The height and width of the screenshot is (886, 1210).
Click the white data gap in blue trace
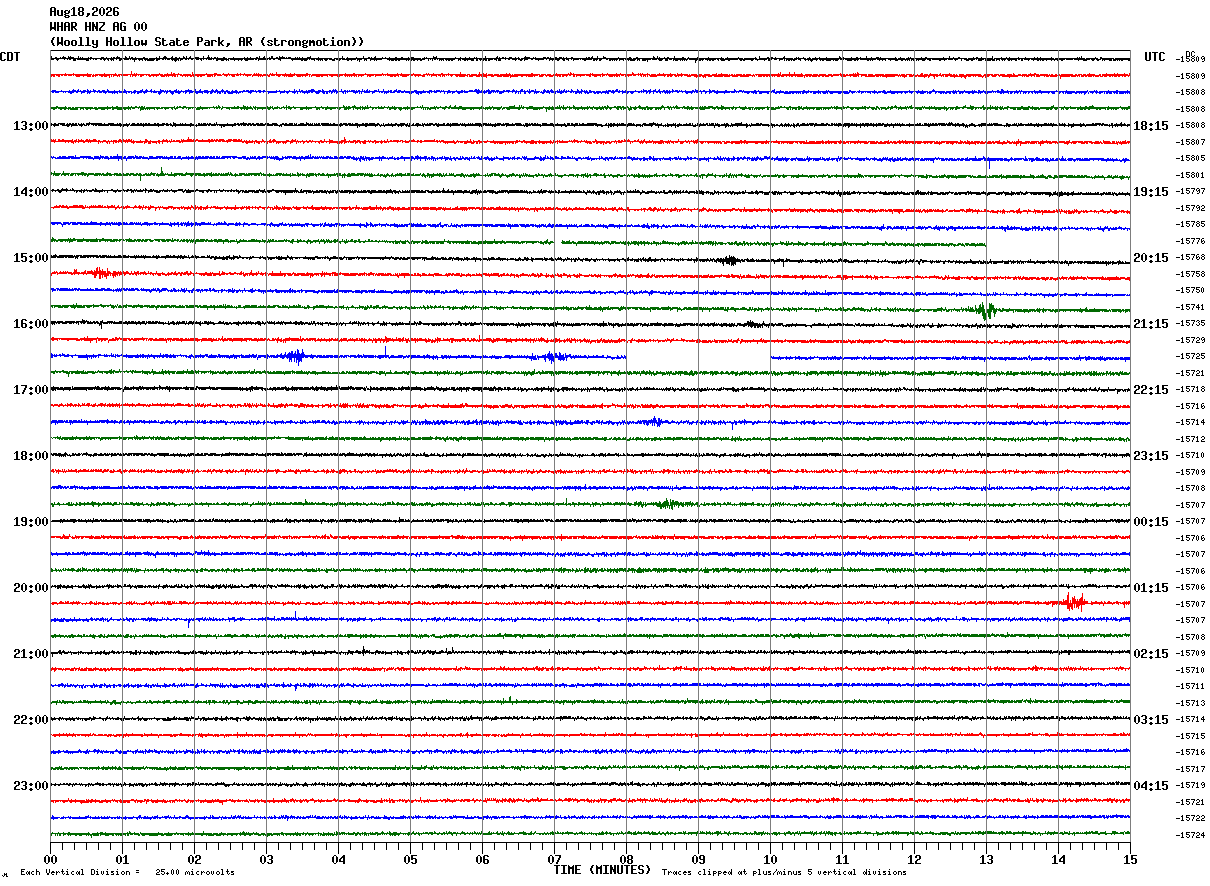point(698,356)
